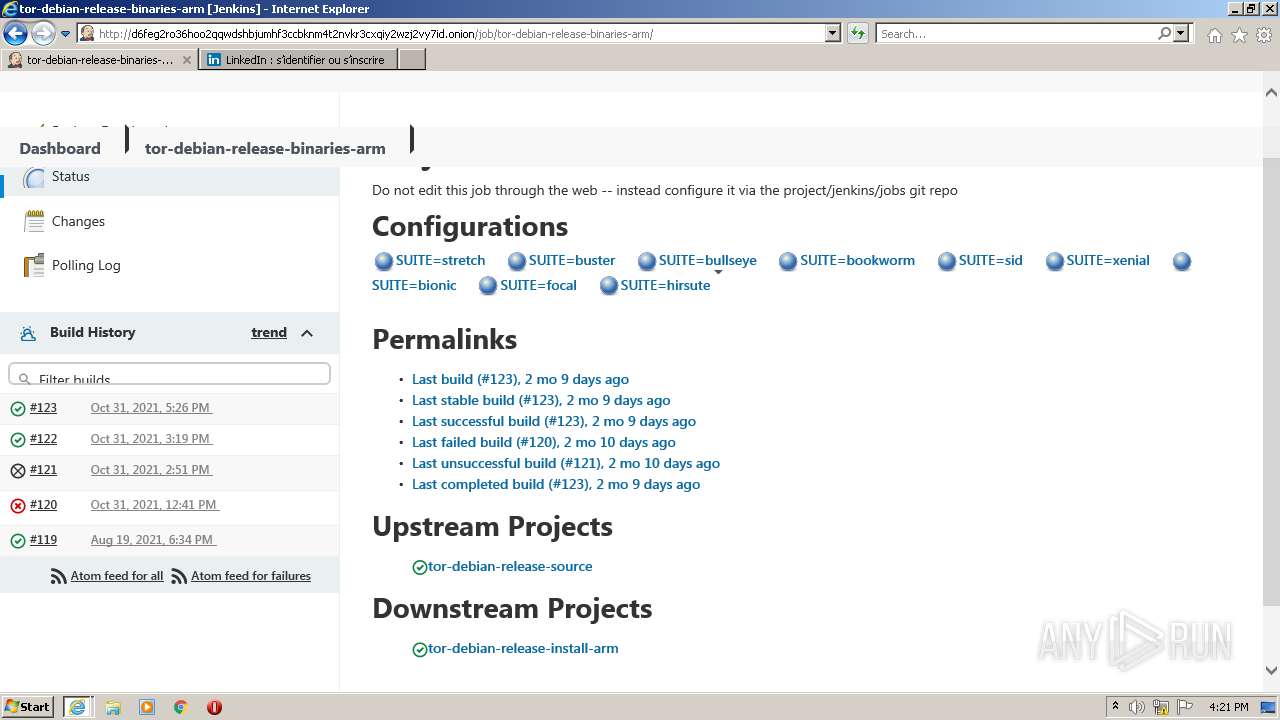The height and width of the screenshot is (720, 1280).
Task: Open the browser Home icon
Action: (1214, 35)
